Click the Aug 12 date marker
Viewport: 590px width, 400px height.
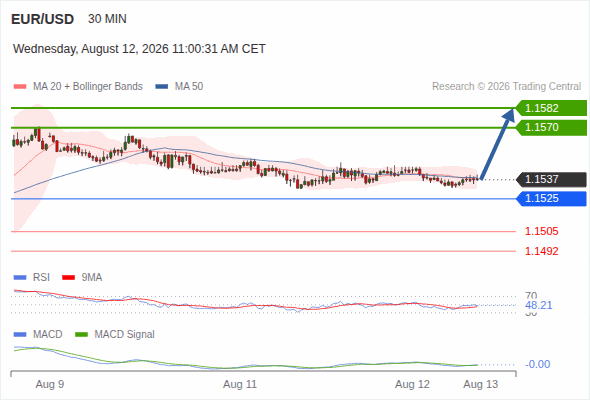click(412, 384)
